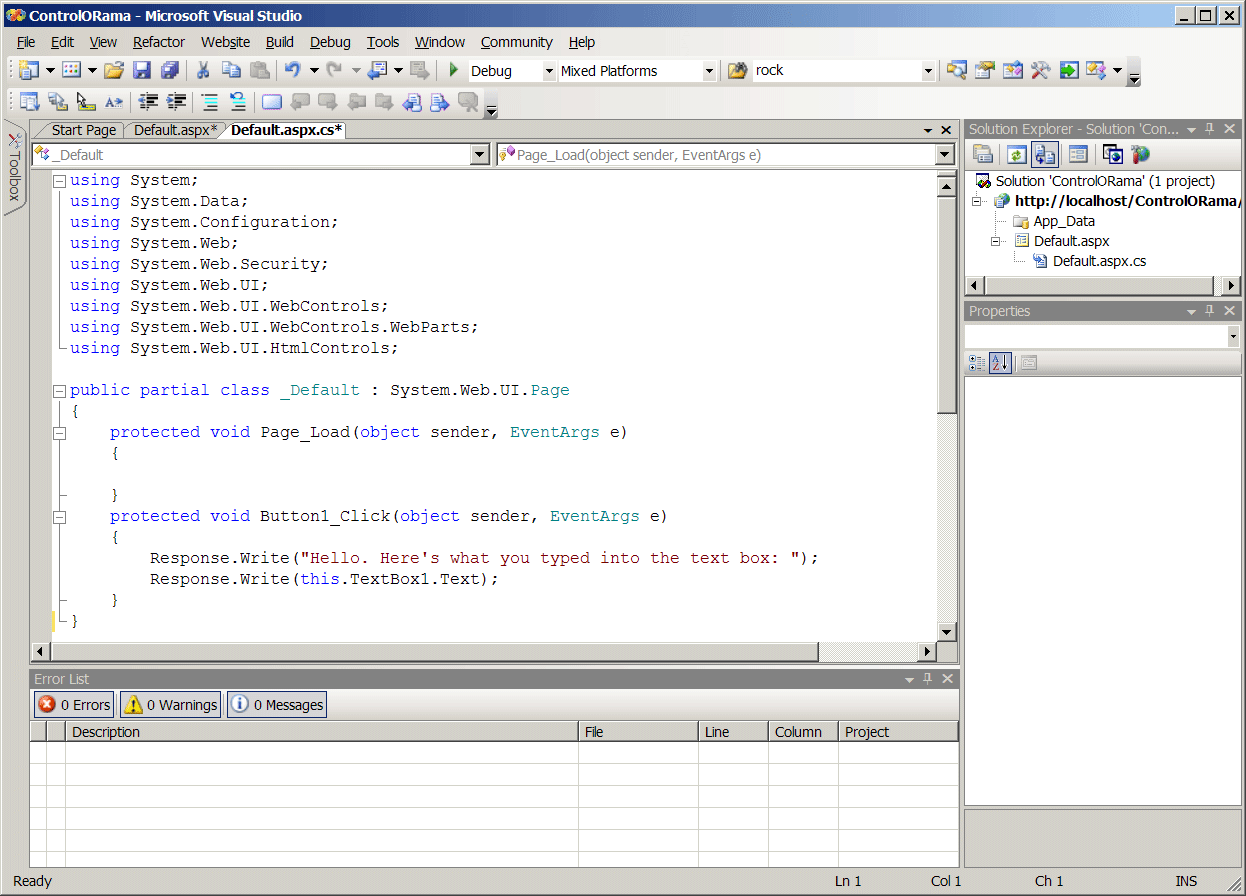
Task: Open the Refactor menu
Action: pos(158,42)
